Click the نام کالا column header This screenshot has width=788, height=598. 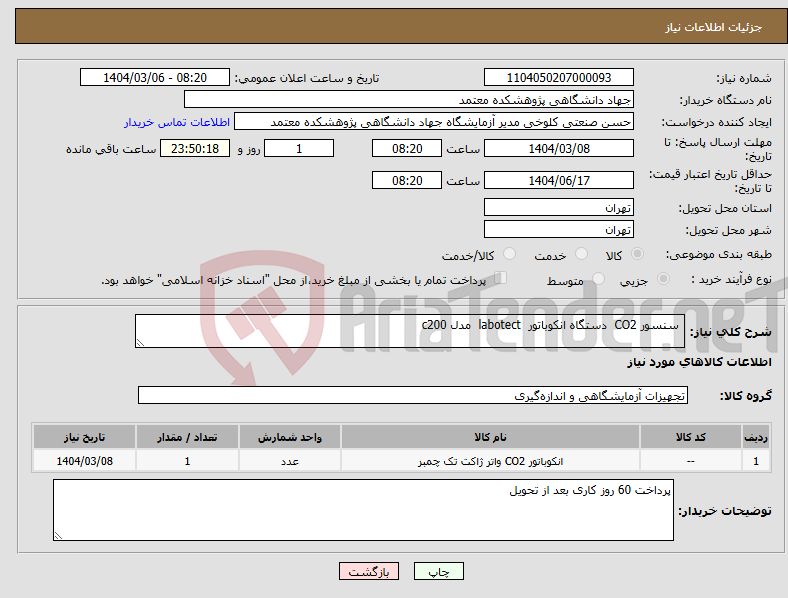point(490,437)
